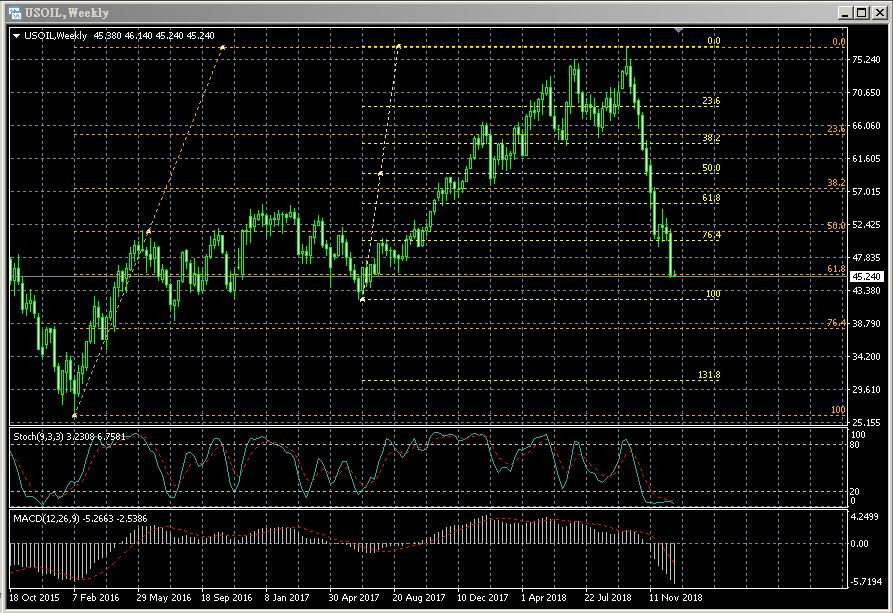Click the chart window icon in title bar

(14, 12)
